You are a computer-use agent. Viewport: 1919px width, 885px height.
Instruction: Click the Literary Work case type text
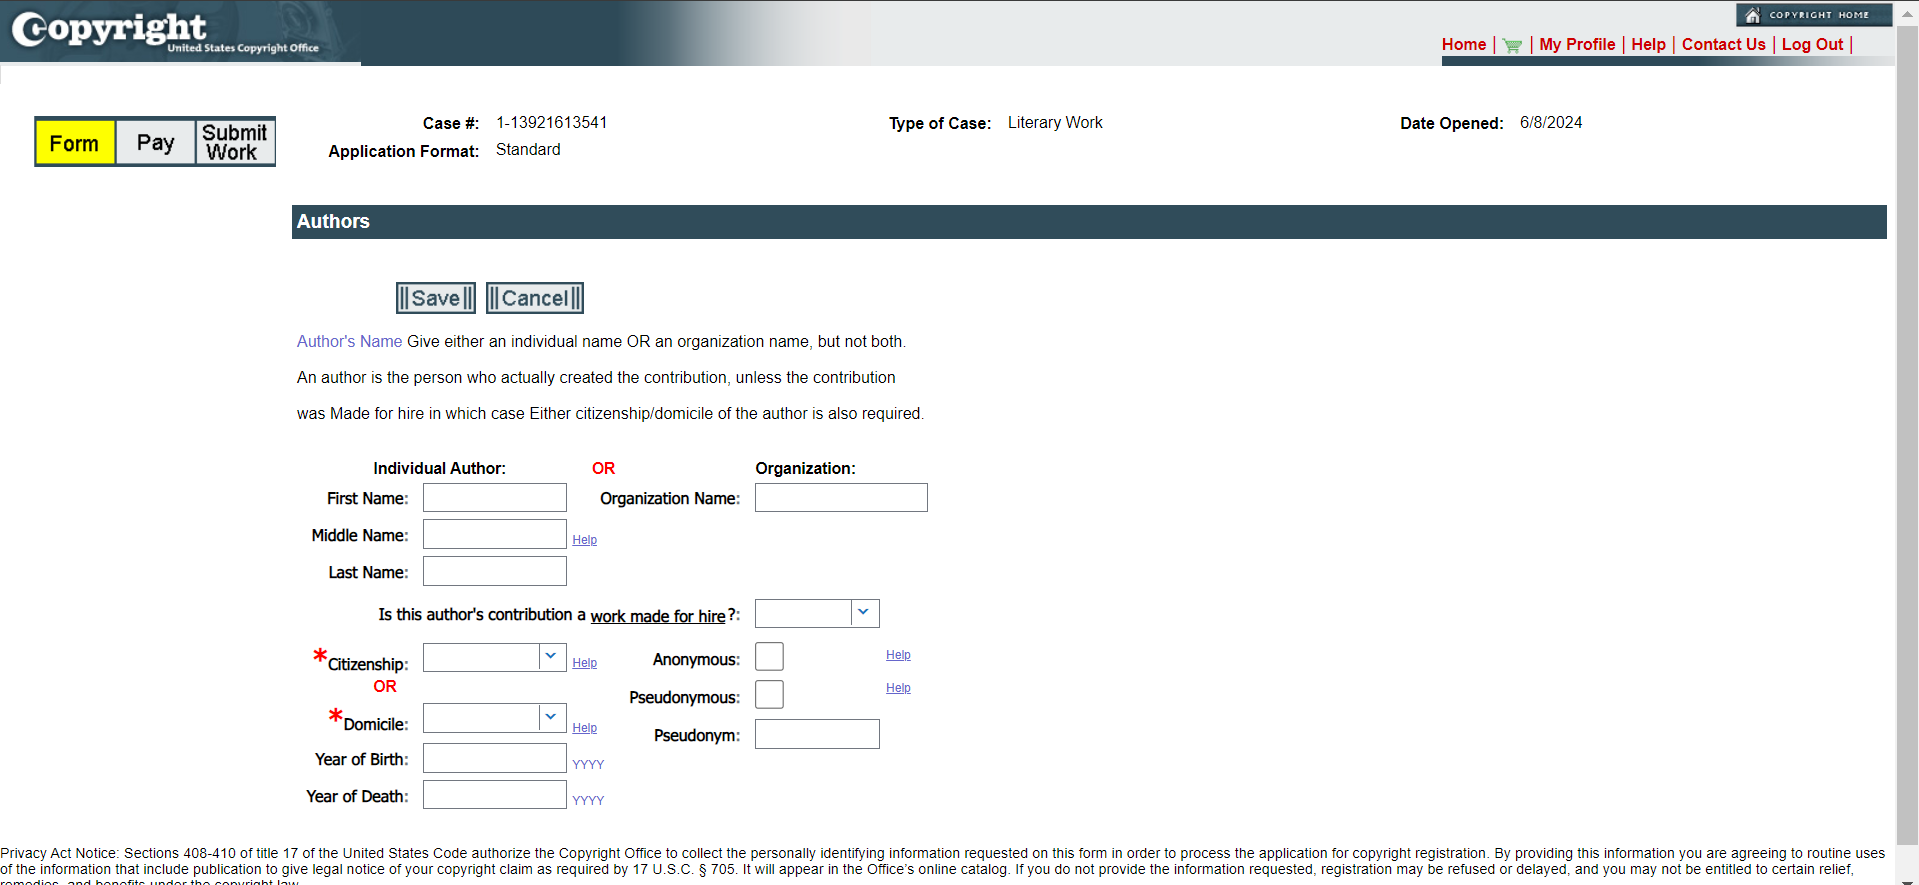tap(1055, 123)
